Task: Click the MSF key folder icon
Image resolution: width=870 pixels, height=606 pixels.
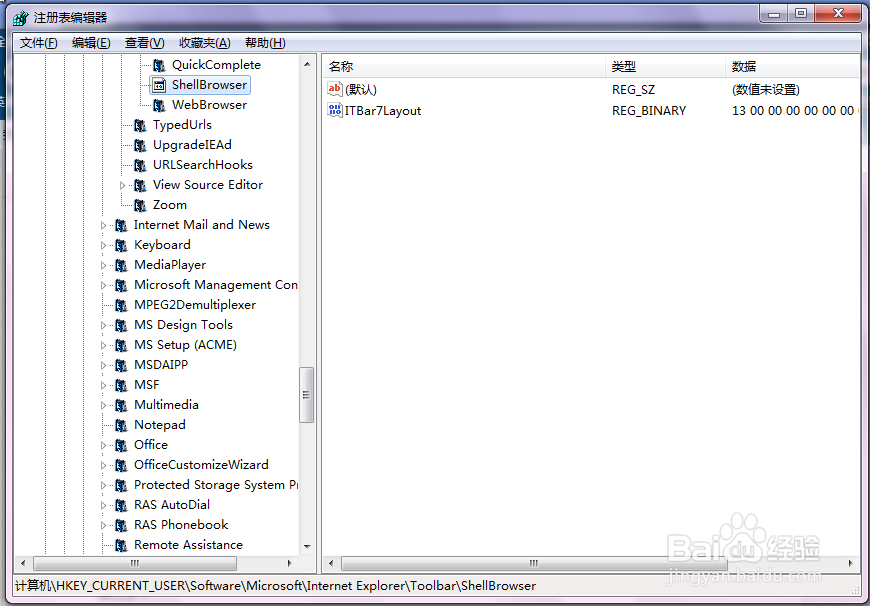Action: [122, 385]
